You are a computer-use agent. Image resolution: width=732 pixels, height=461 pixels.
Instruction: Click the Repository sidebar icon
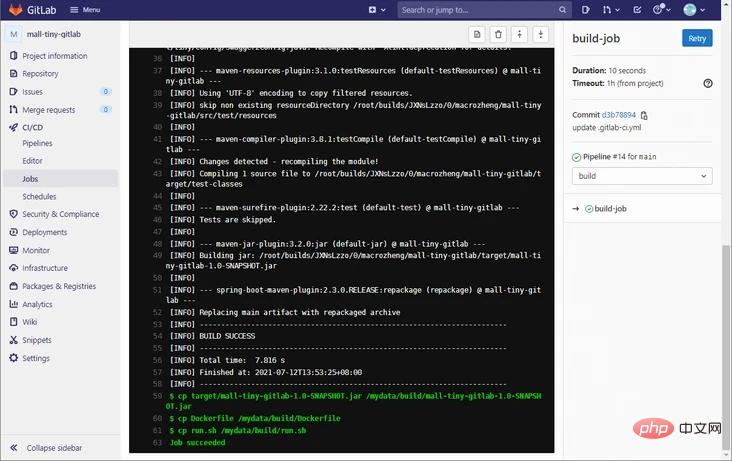pos(14,73)
